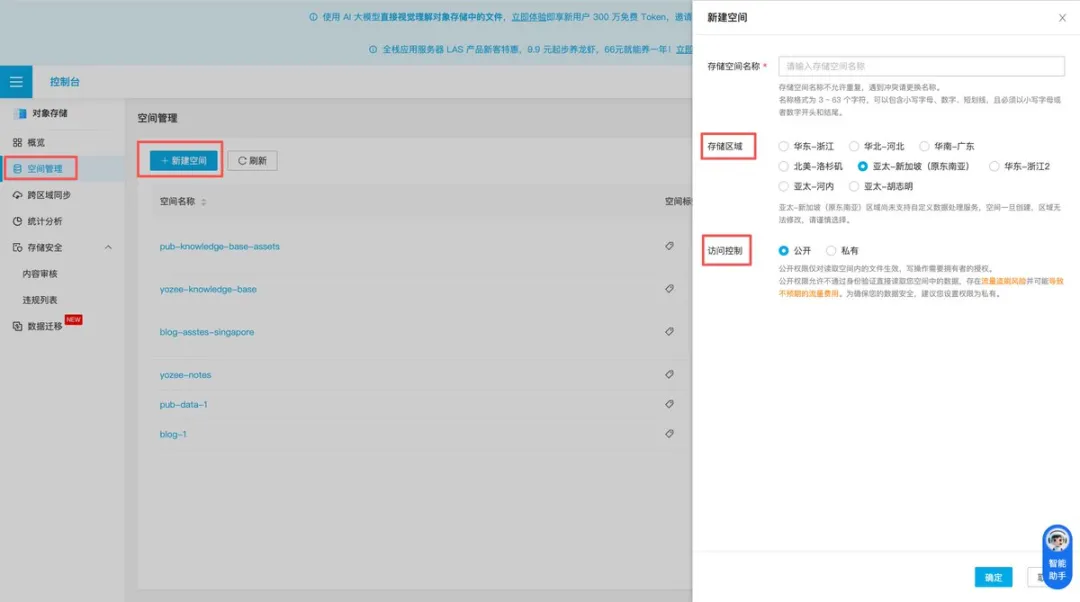Click the sort icon beside 空间名称
The image size is (1080, 602).
coord(204,202)
